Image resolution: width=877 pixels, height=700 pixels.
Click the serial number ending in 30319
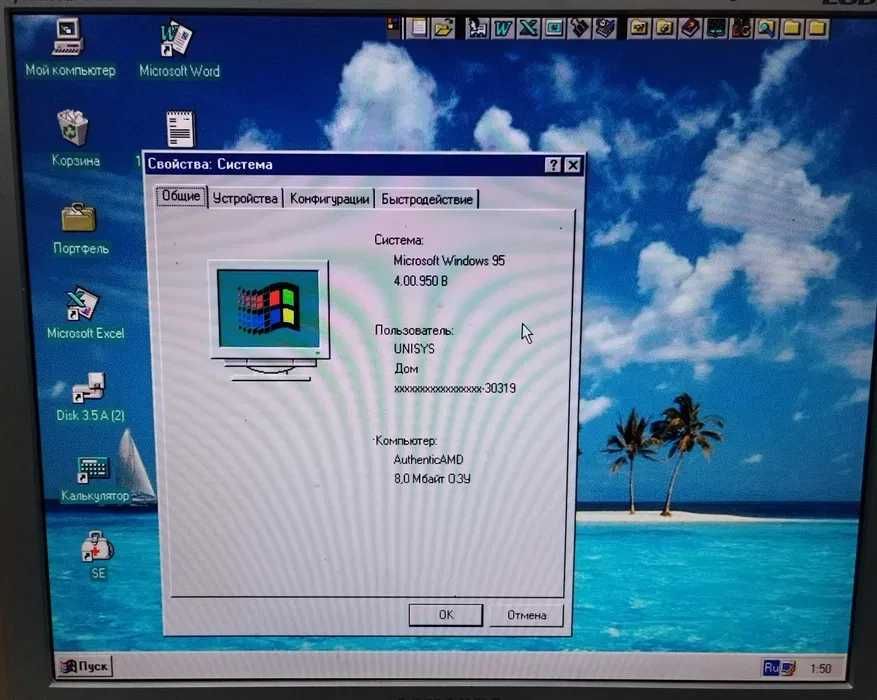pyautogui.click(x=455, y=388)
